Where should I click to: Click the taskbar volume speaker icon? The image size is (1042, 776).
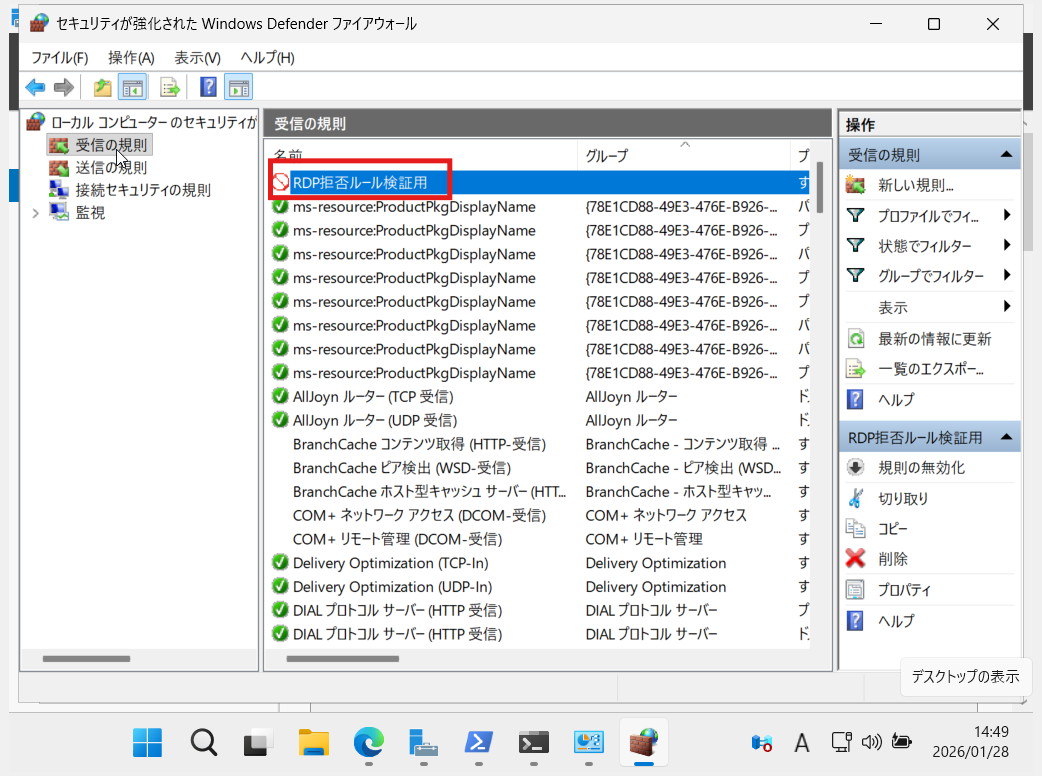pos(871,741)
